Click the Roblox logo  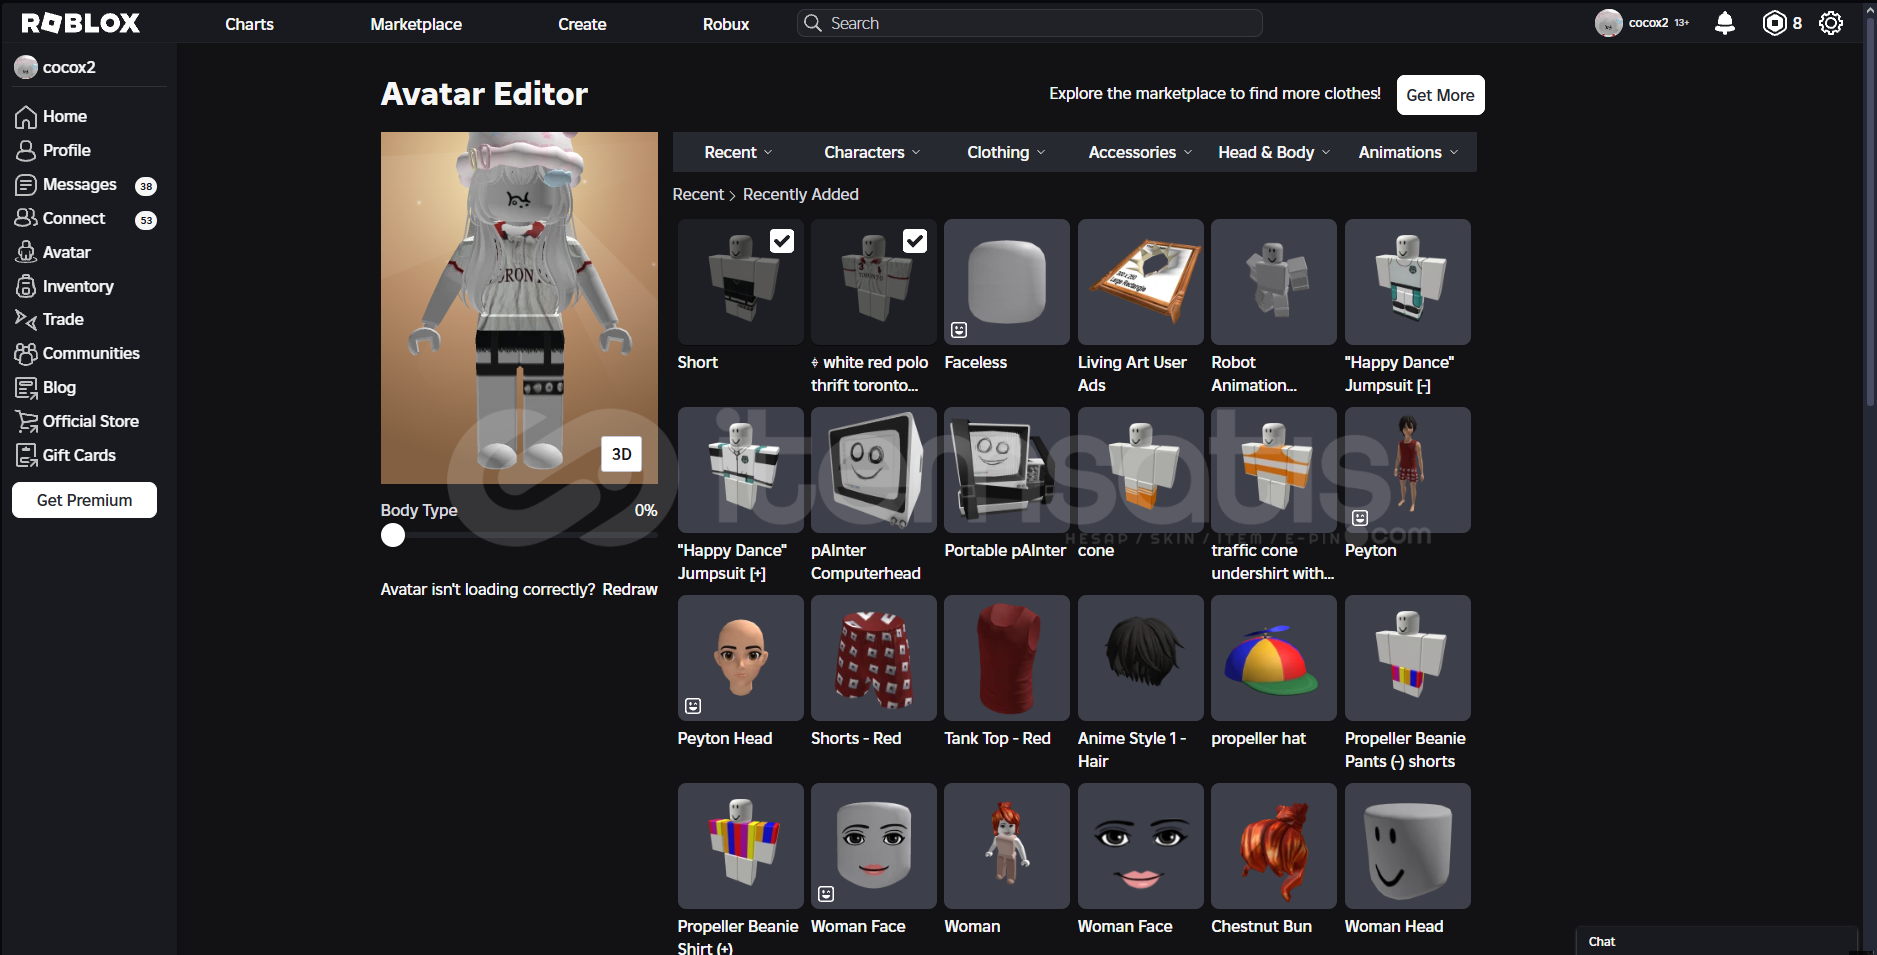(x=81, y=23)
